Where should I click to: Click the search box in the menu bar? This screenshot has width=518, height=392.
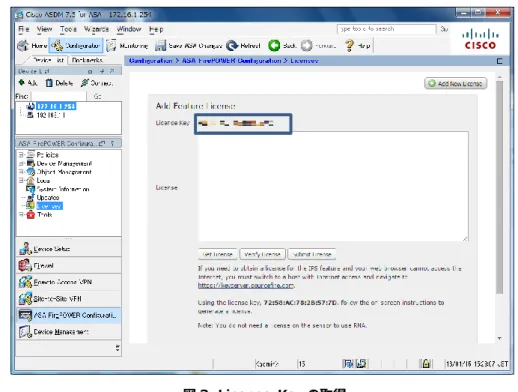(x=386, y=29)
